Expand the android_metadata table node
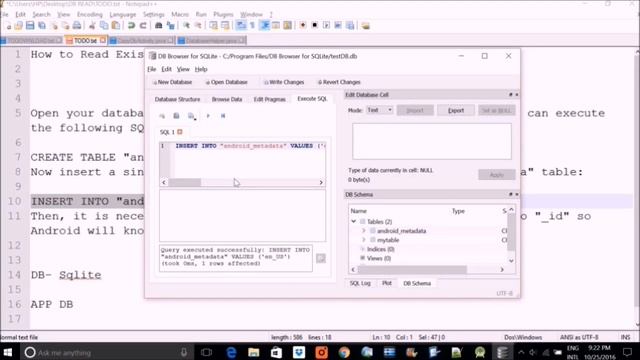 pos(364,231)
